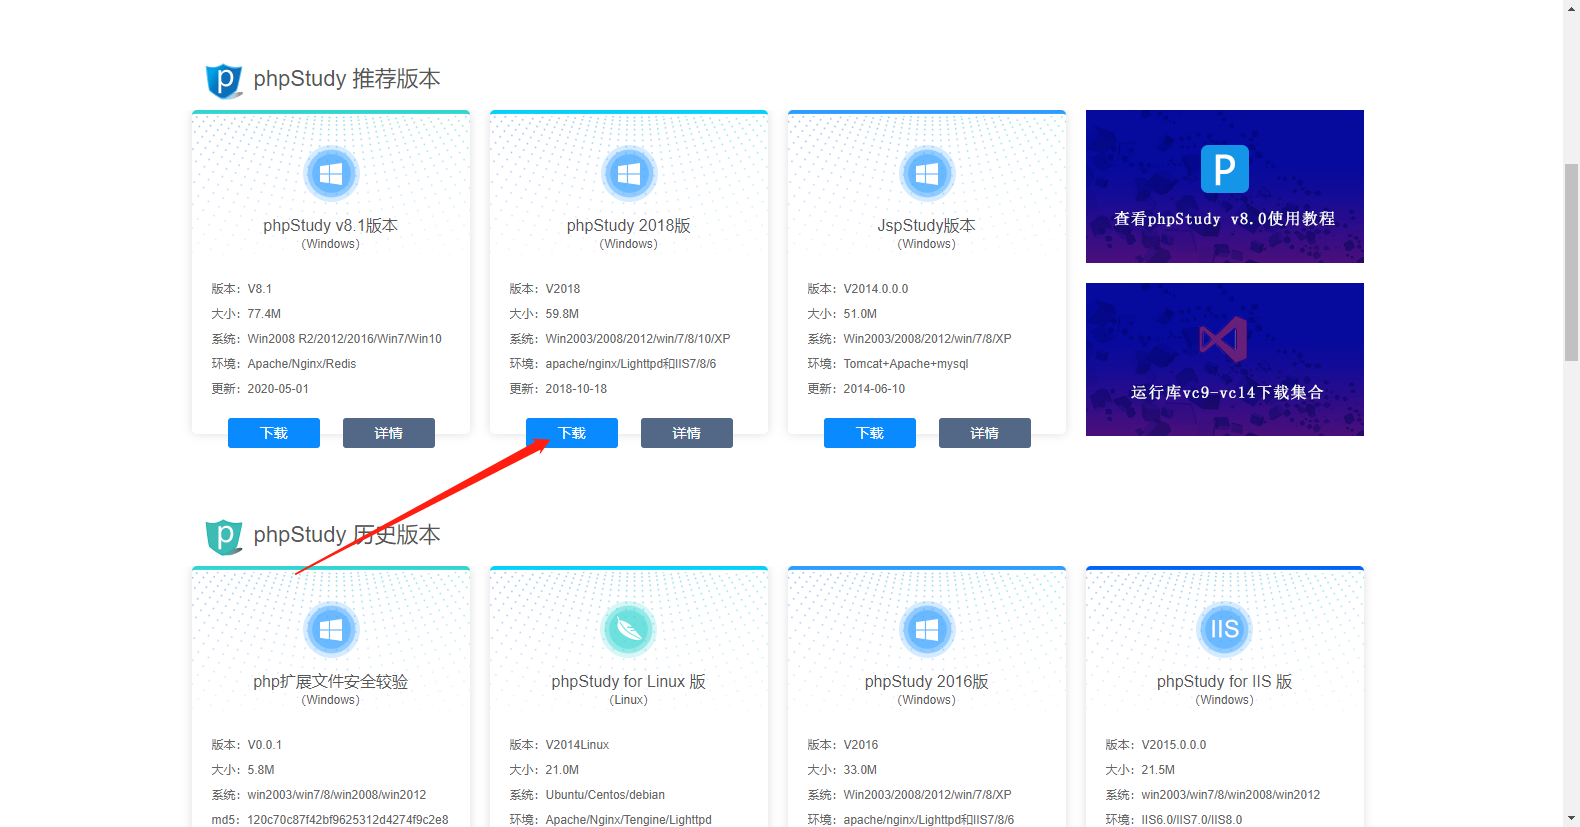The image size is (1580, 827).
Task: Click the phpStudy logo beside 推荐版本 heading
Action: click(224, 80)
